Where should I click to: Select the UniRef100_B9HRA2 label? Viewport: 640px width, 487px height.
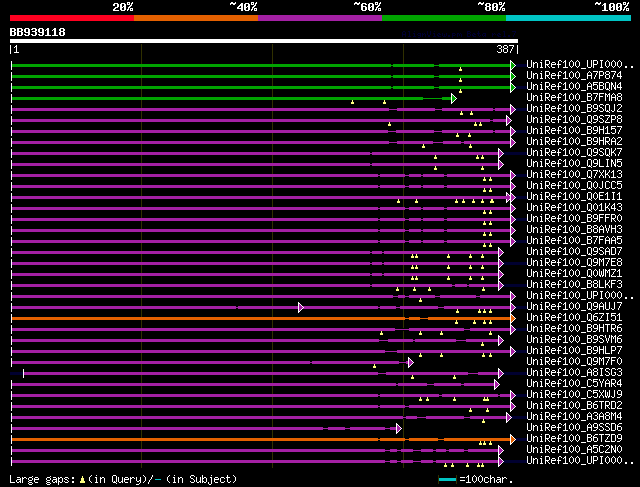pyautogui.click(x=574, y=142)
